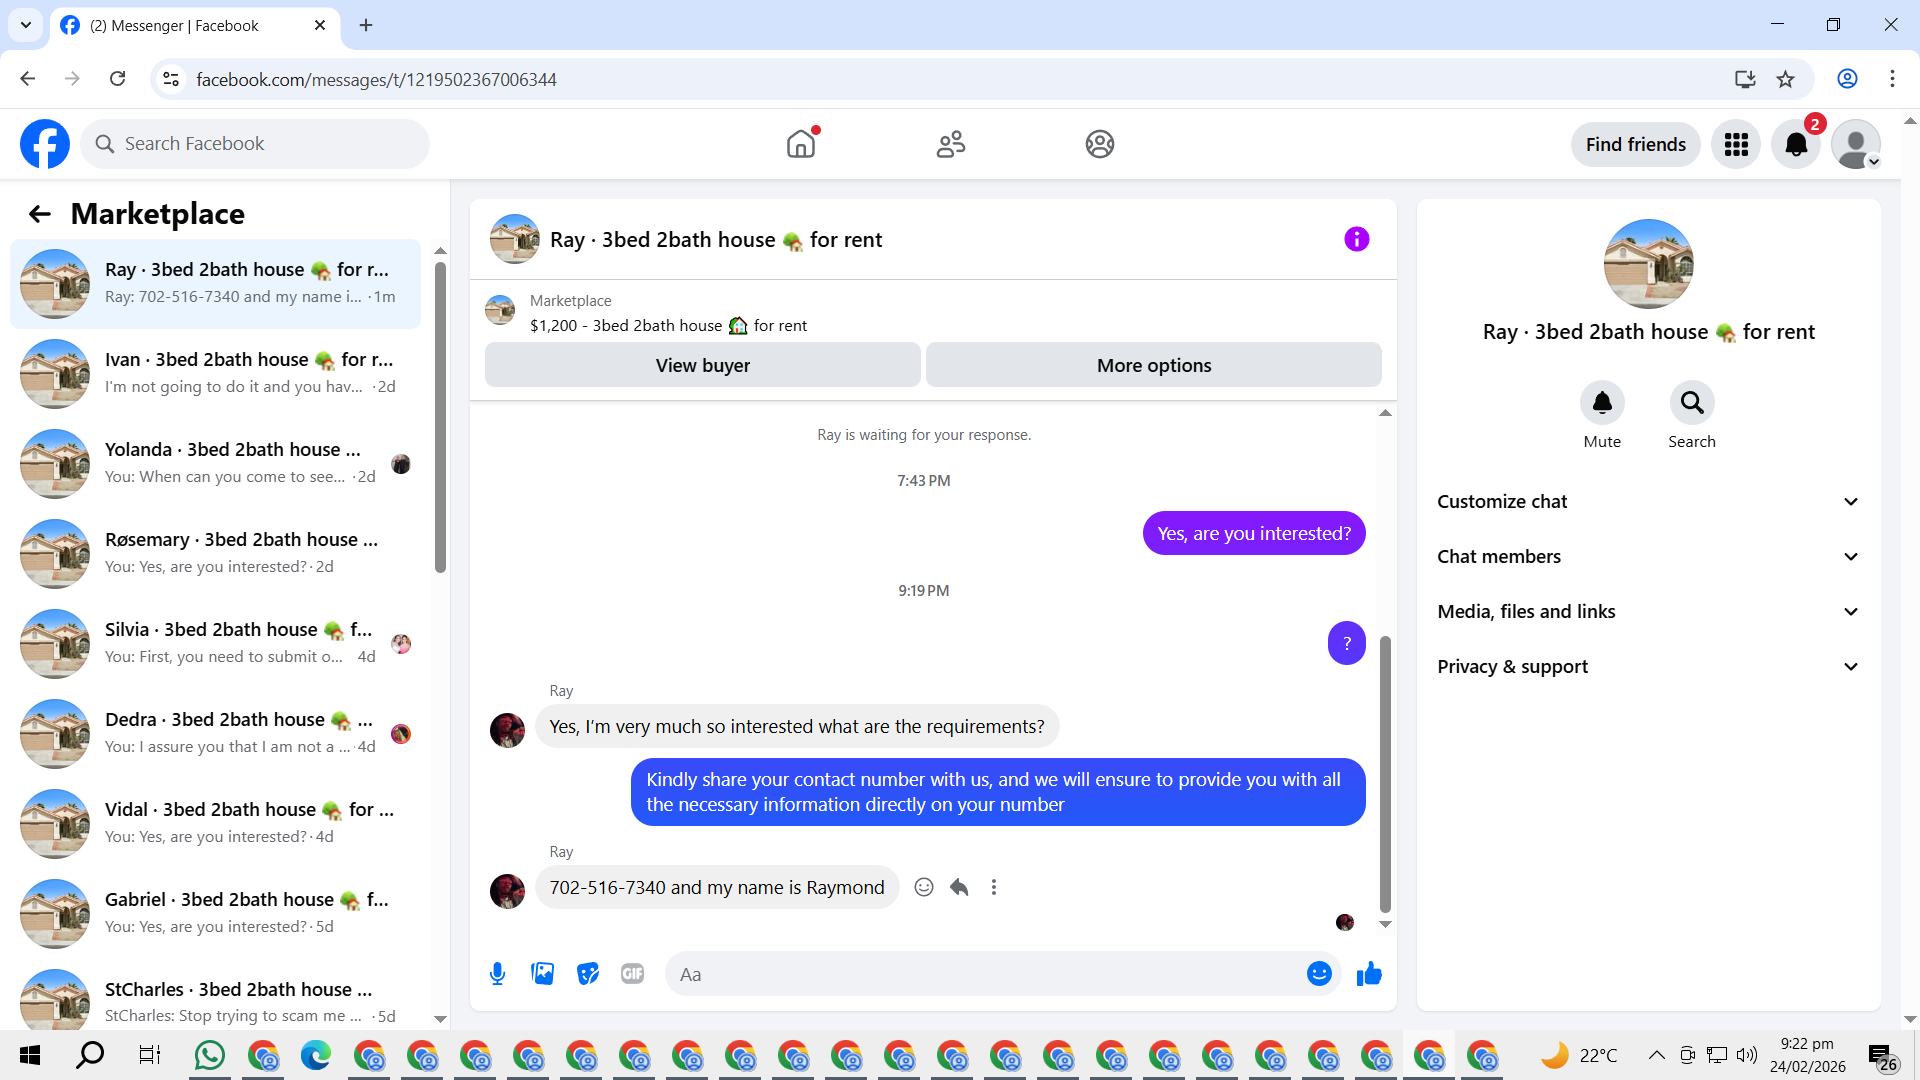Viewport: 1920px width, 1080px height.
Task: Bookmark this page with the star
Action: click(1786, 79)
